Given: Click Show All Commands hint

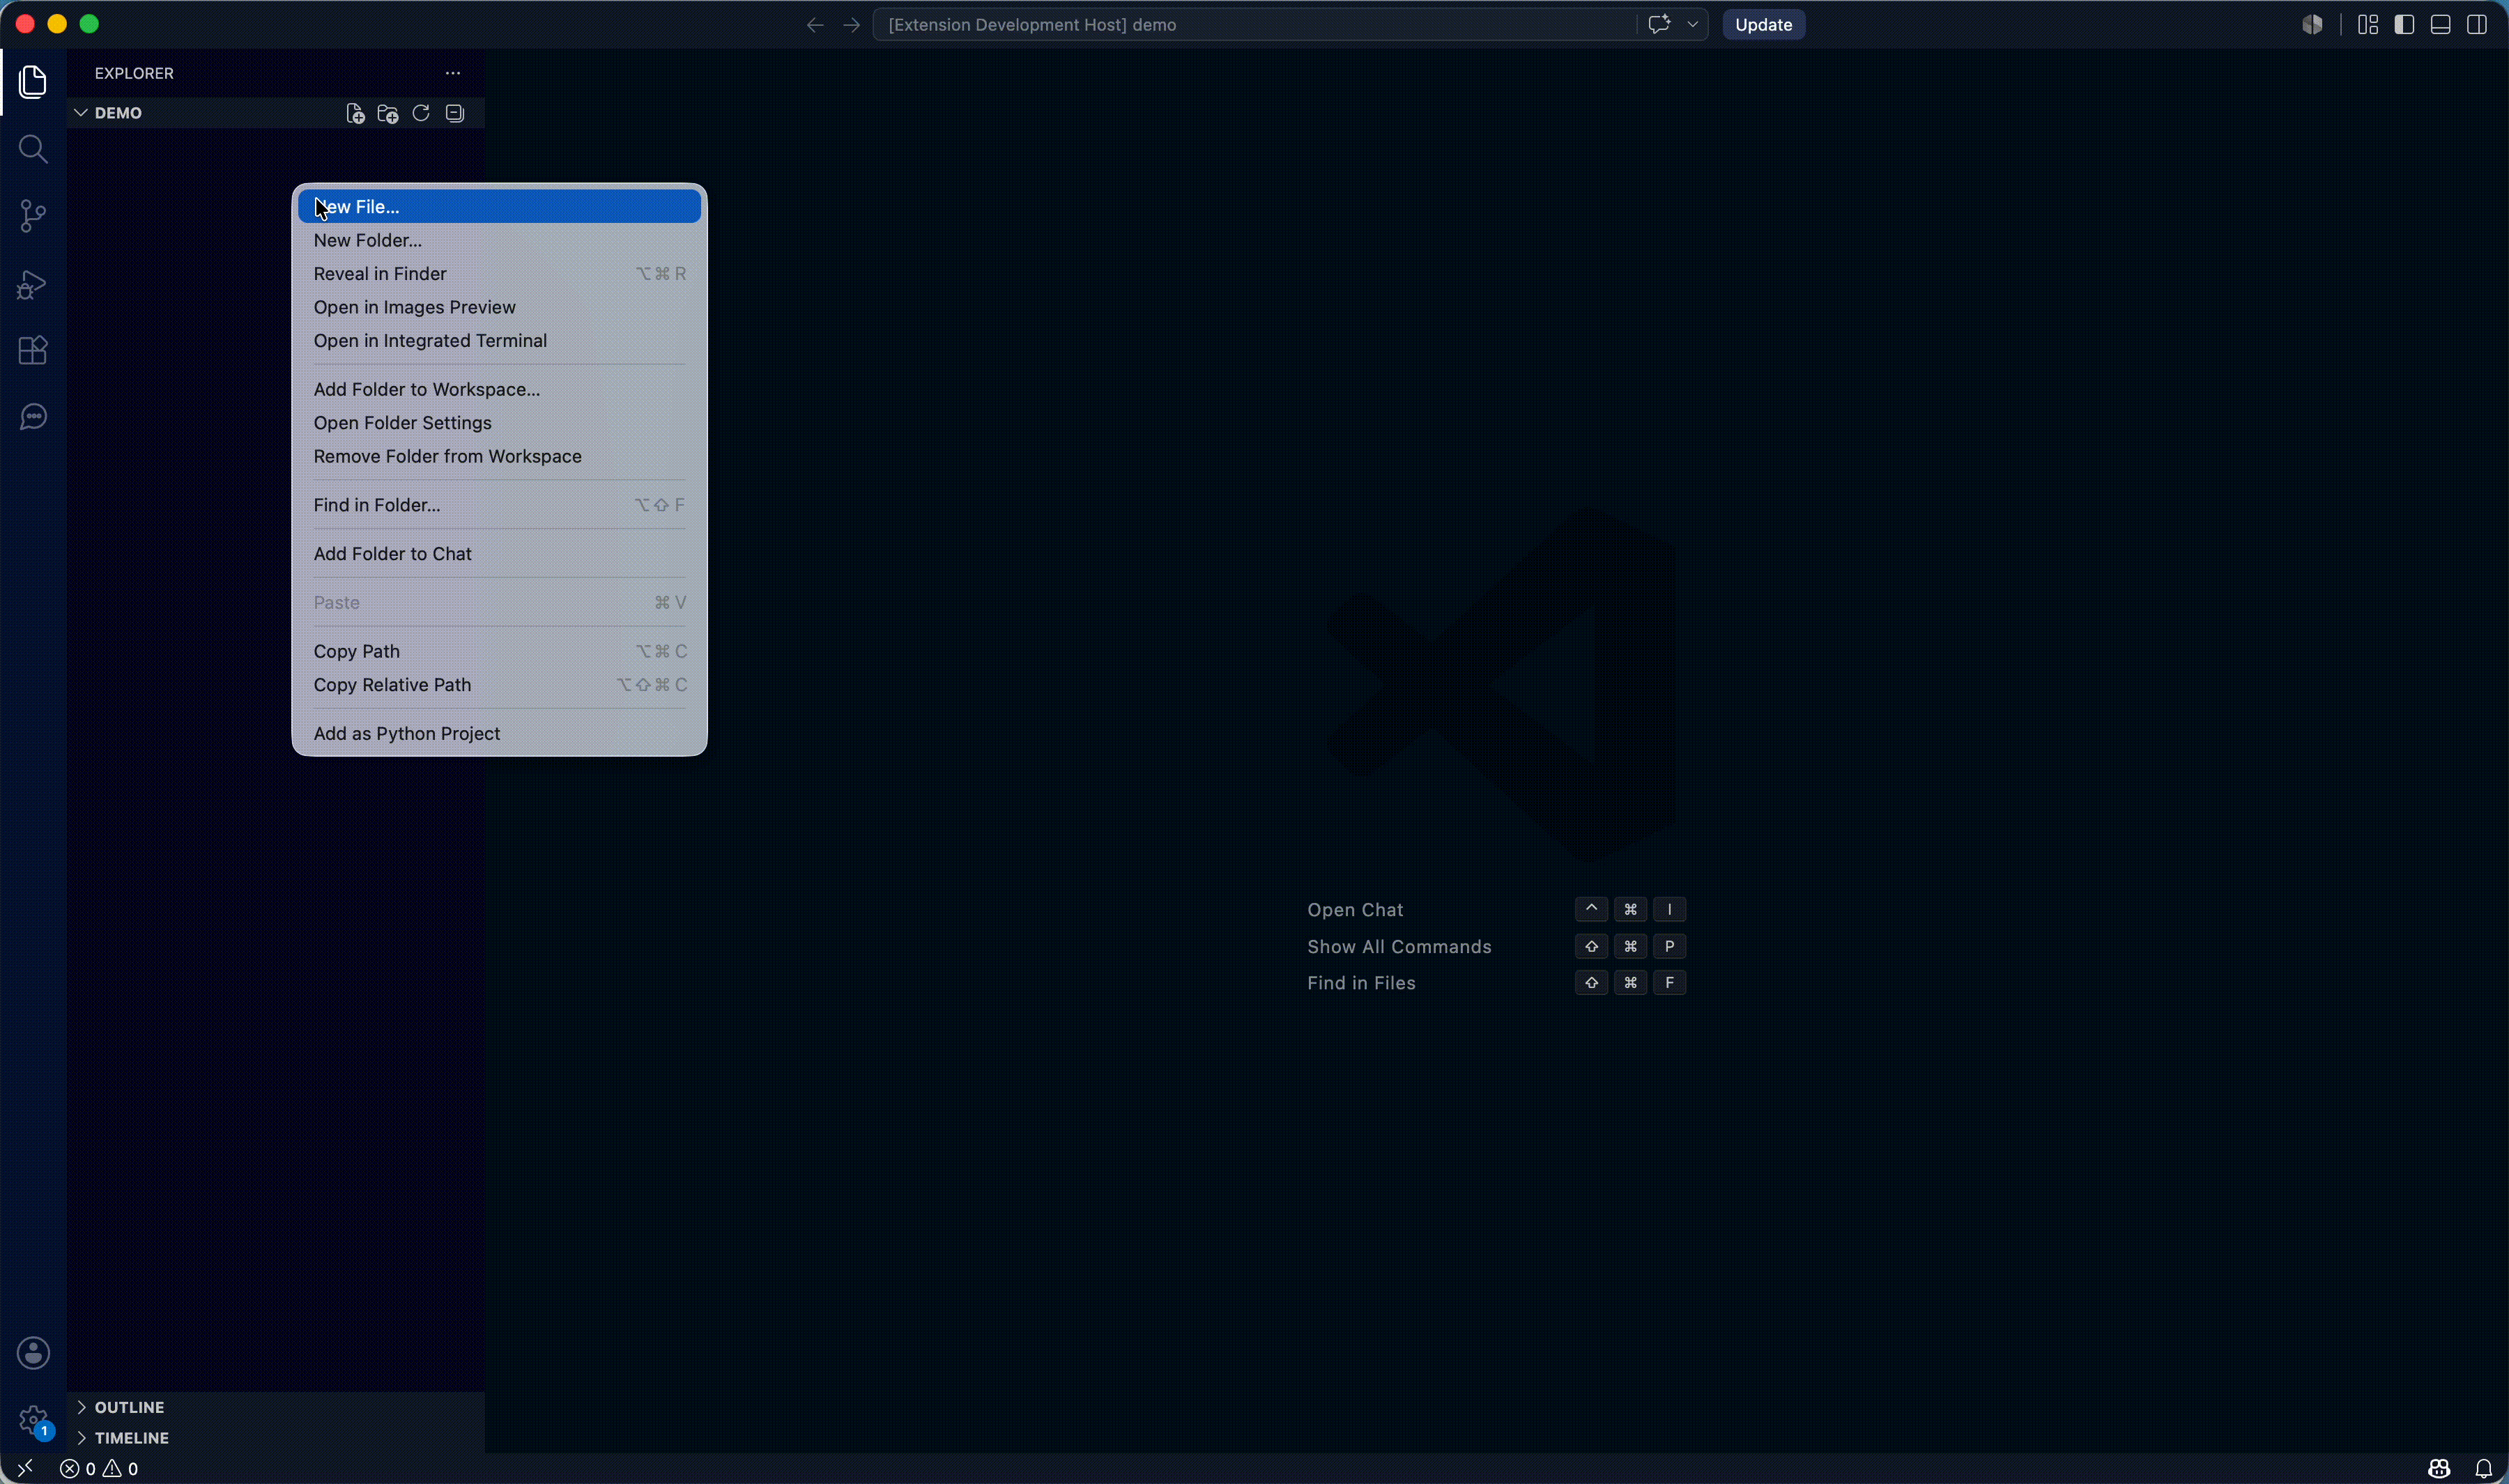Looking at the screenshot, I should coord(1399,947).
